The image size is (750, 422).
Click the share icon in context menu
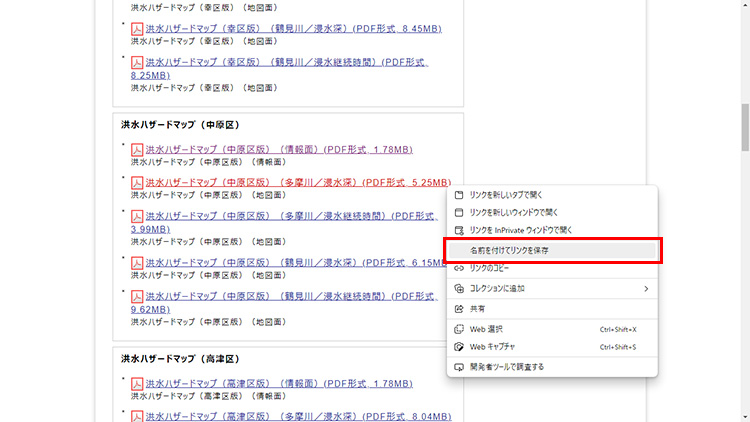(460, 309)
